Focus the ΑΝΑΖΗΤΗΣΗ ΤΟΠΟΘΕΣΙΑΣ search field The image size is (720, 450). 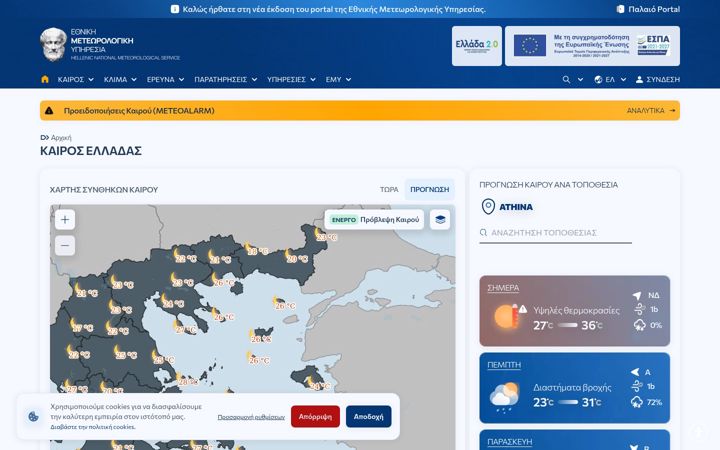click(x=556, y=233)
